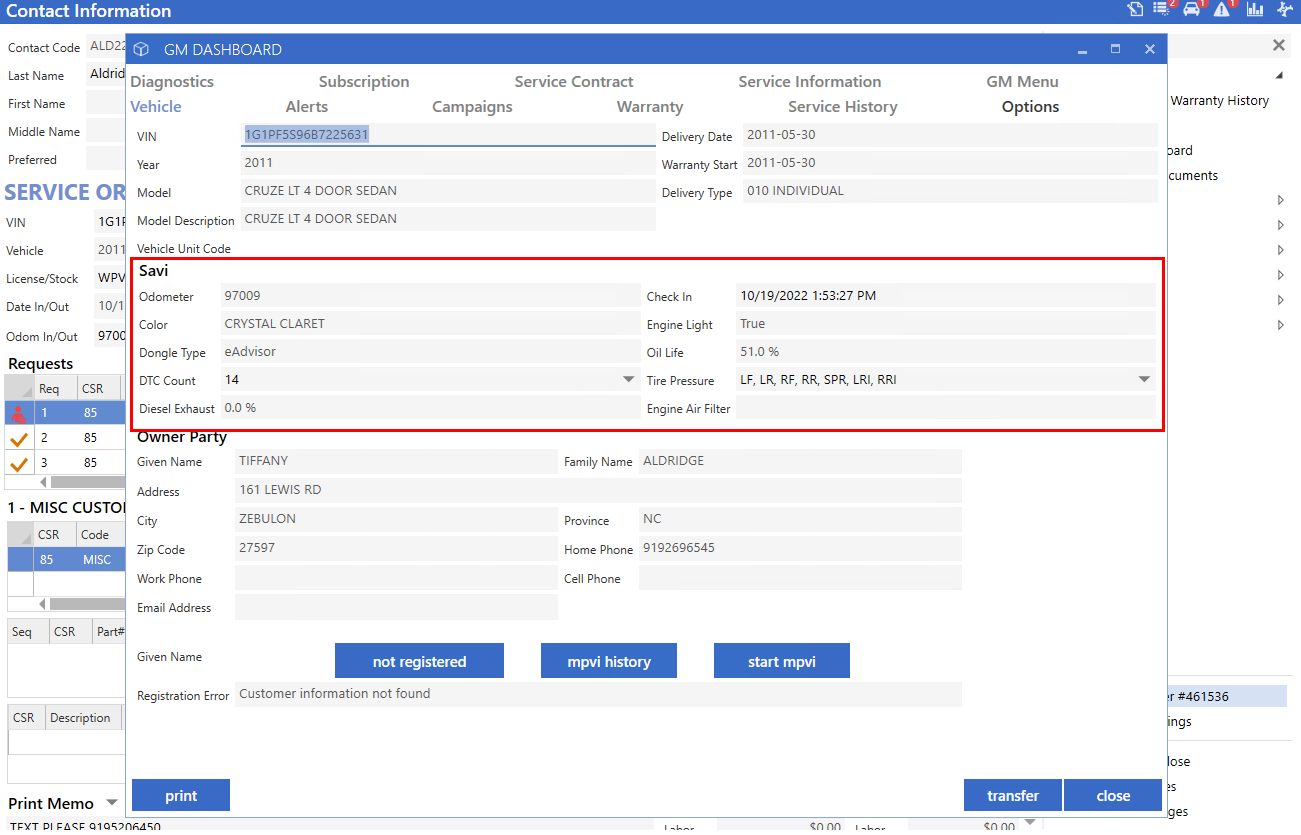This screenshot has height=835, width=1301.
Task: Click the Engine Light field
Action: pyautogui.click(x=945, y=324)
